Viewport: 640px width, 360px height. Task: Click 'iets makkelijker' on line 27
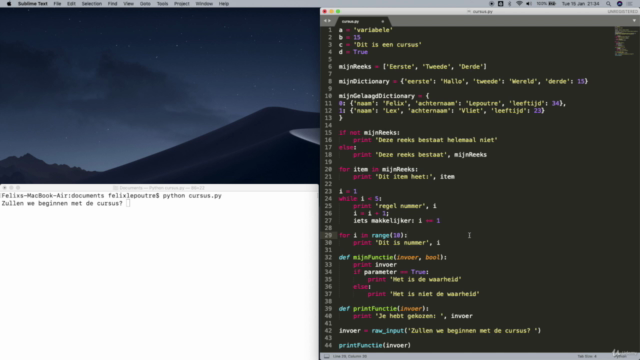click(382, 221)
